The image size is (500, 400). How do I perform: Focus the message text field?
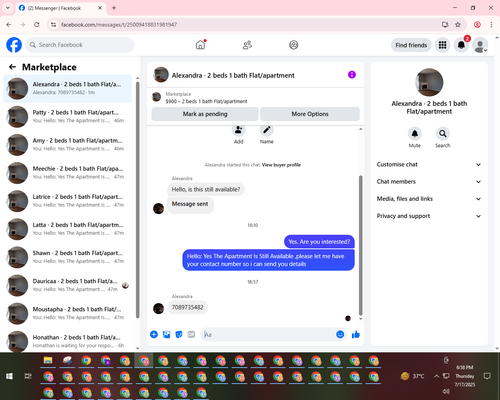point(268,334)
